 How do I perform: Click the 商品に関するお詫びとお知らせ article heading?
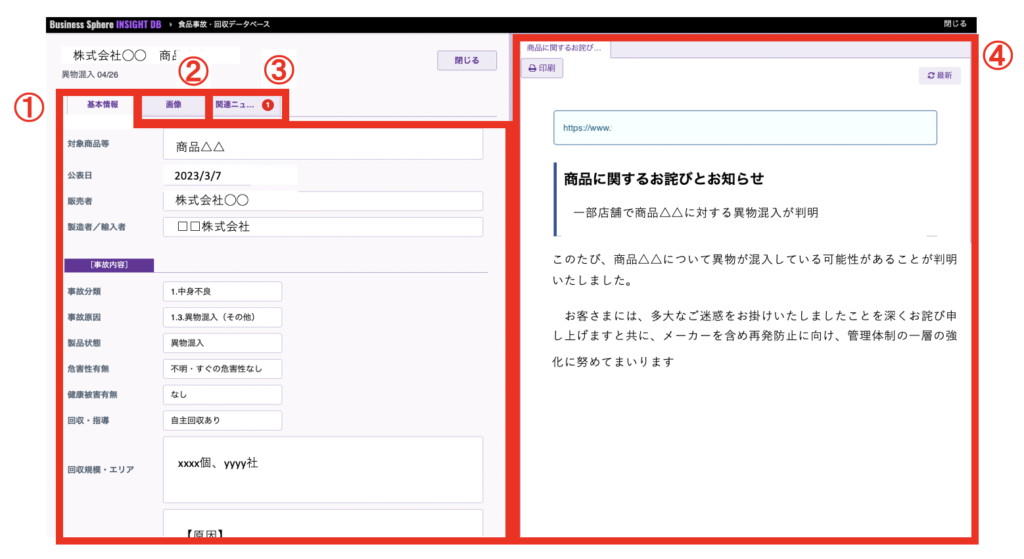click(664, 179)
